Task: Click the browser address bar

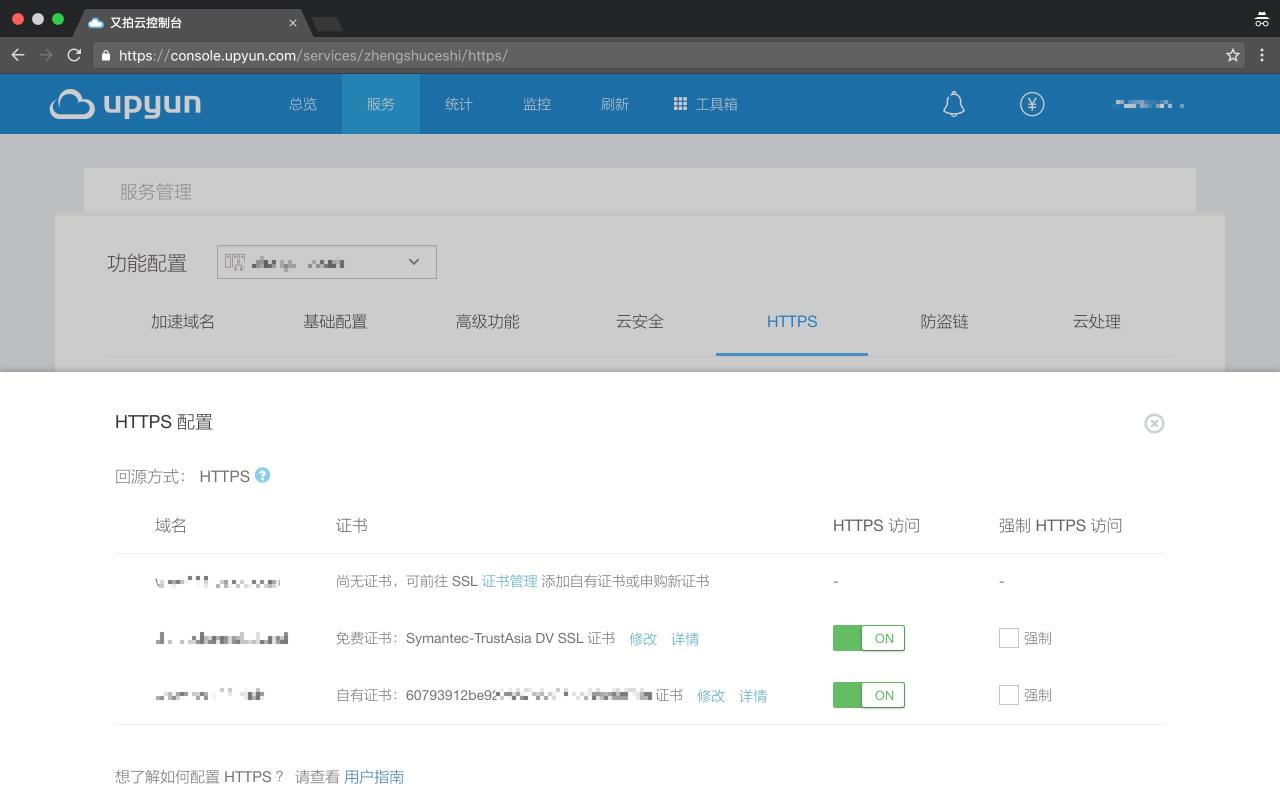Action: [670, 55]
